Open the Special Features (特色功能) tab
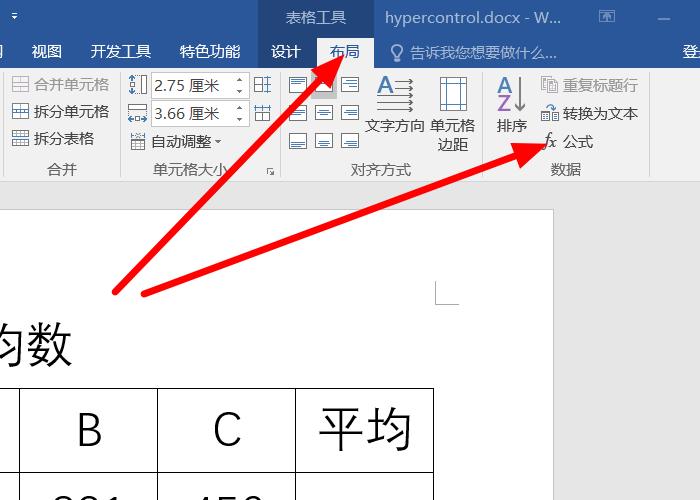Image resolution: width=700 pixels, height=500 pixels. coord(210,52)
